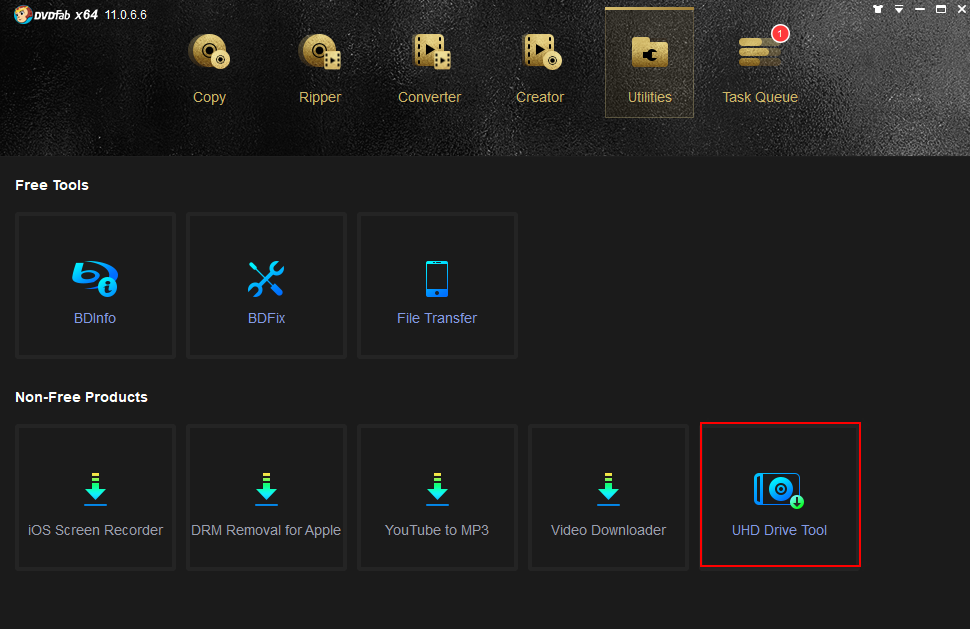Screen dimensions: 970x629
Task: Expand the title bar dropdown menu arrow
Action: click(899, 9)
